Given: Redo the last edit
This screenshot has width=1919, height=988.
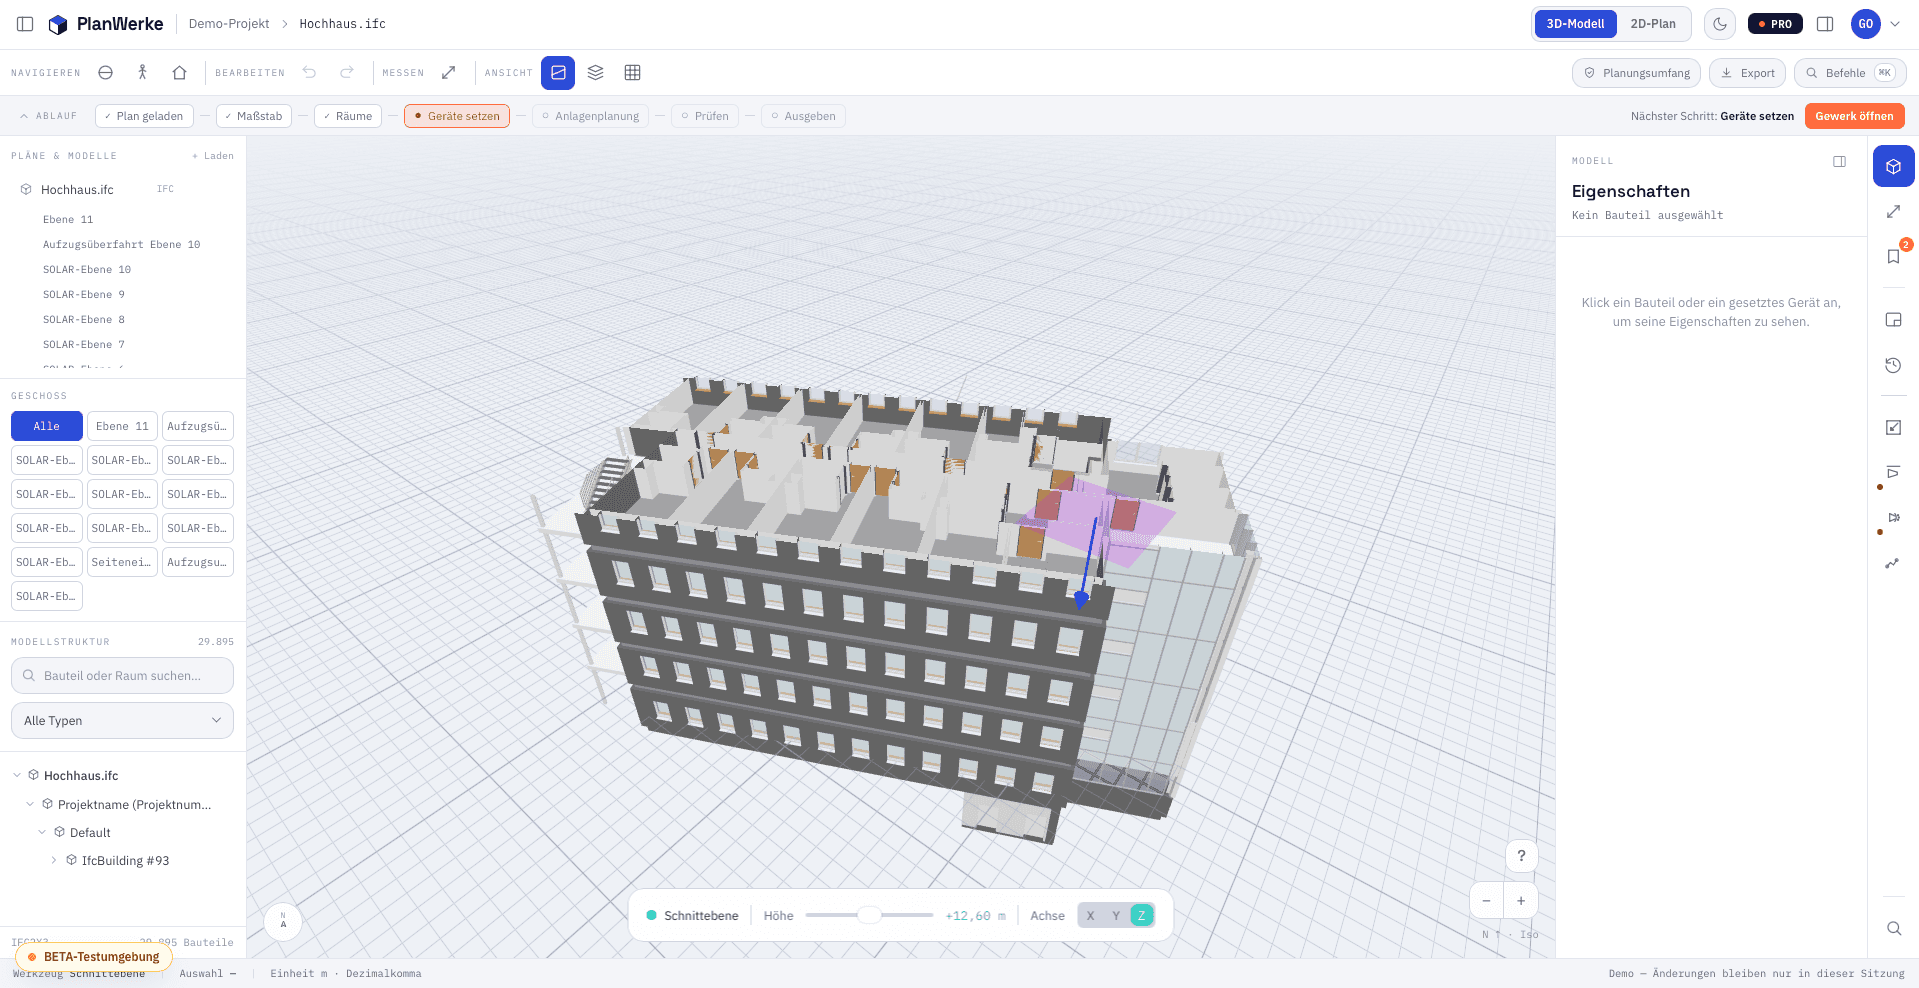Looking at the screenshot, I should coord(347,73).
